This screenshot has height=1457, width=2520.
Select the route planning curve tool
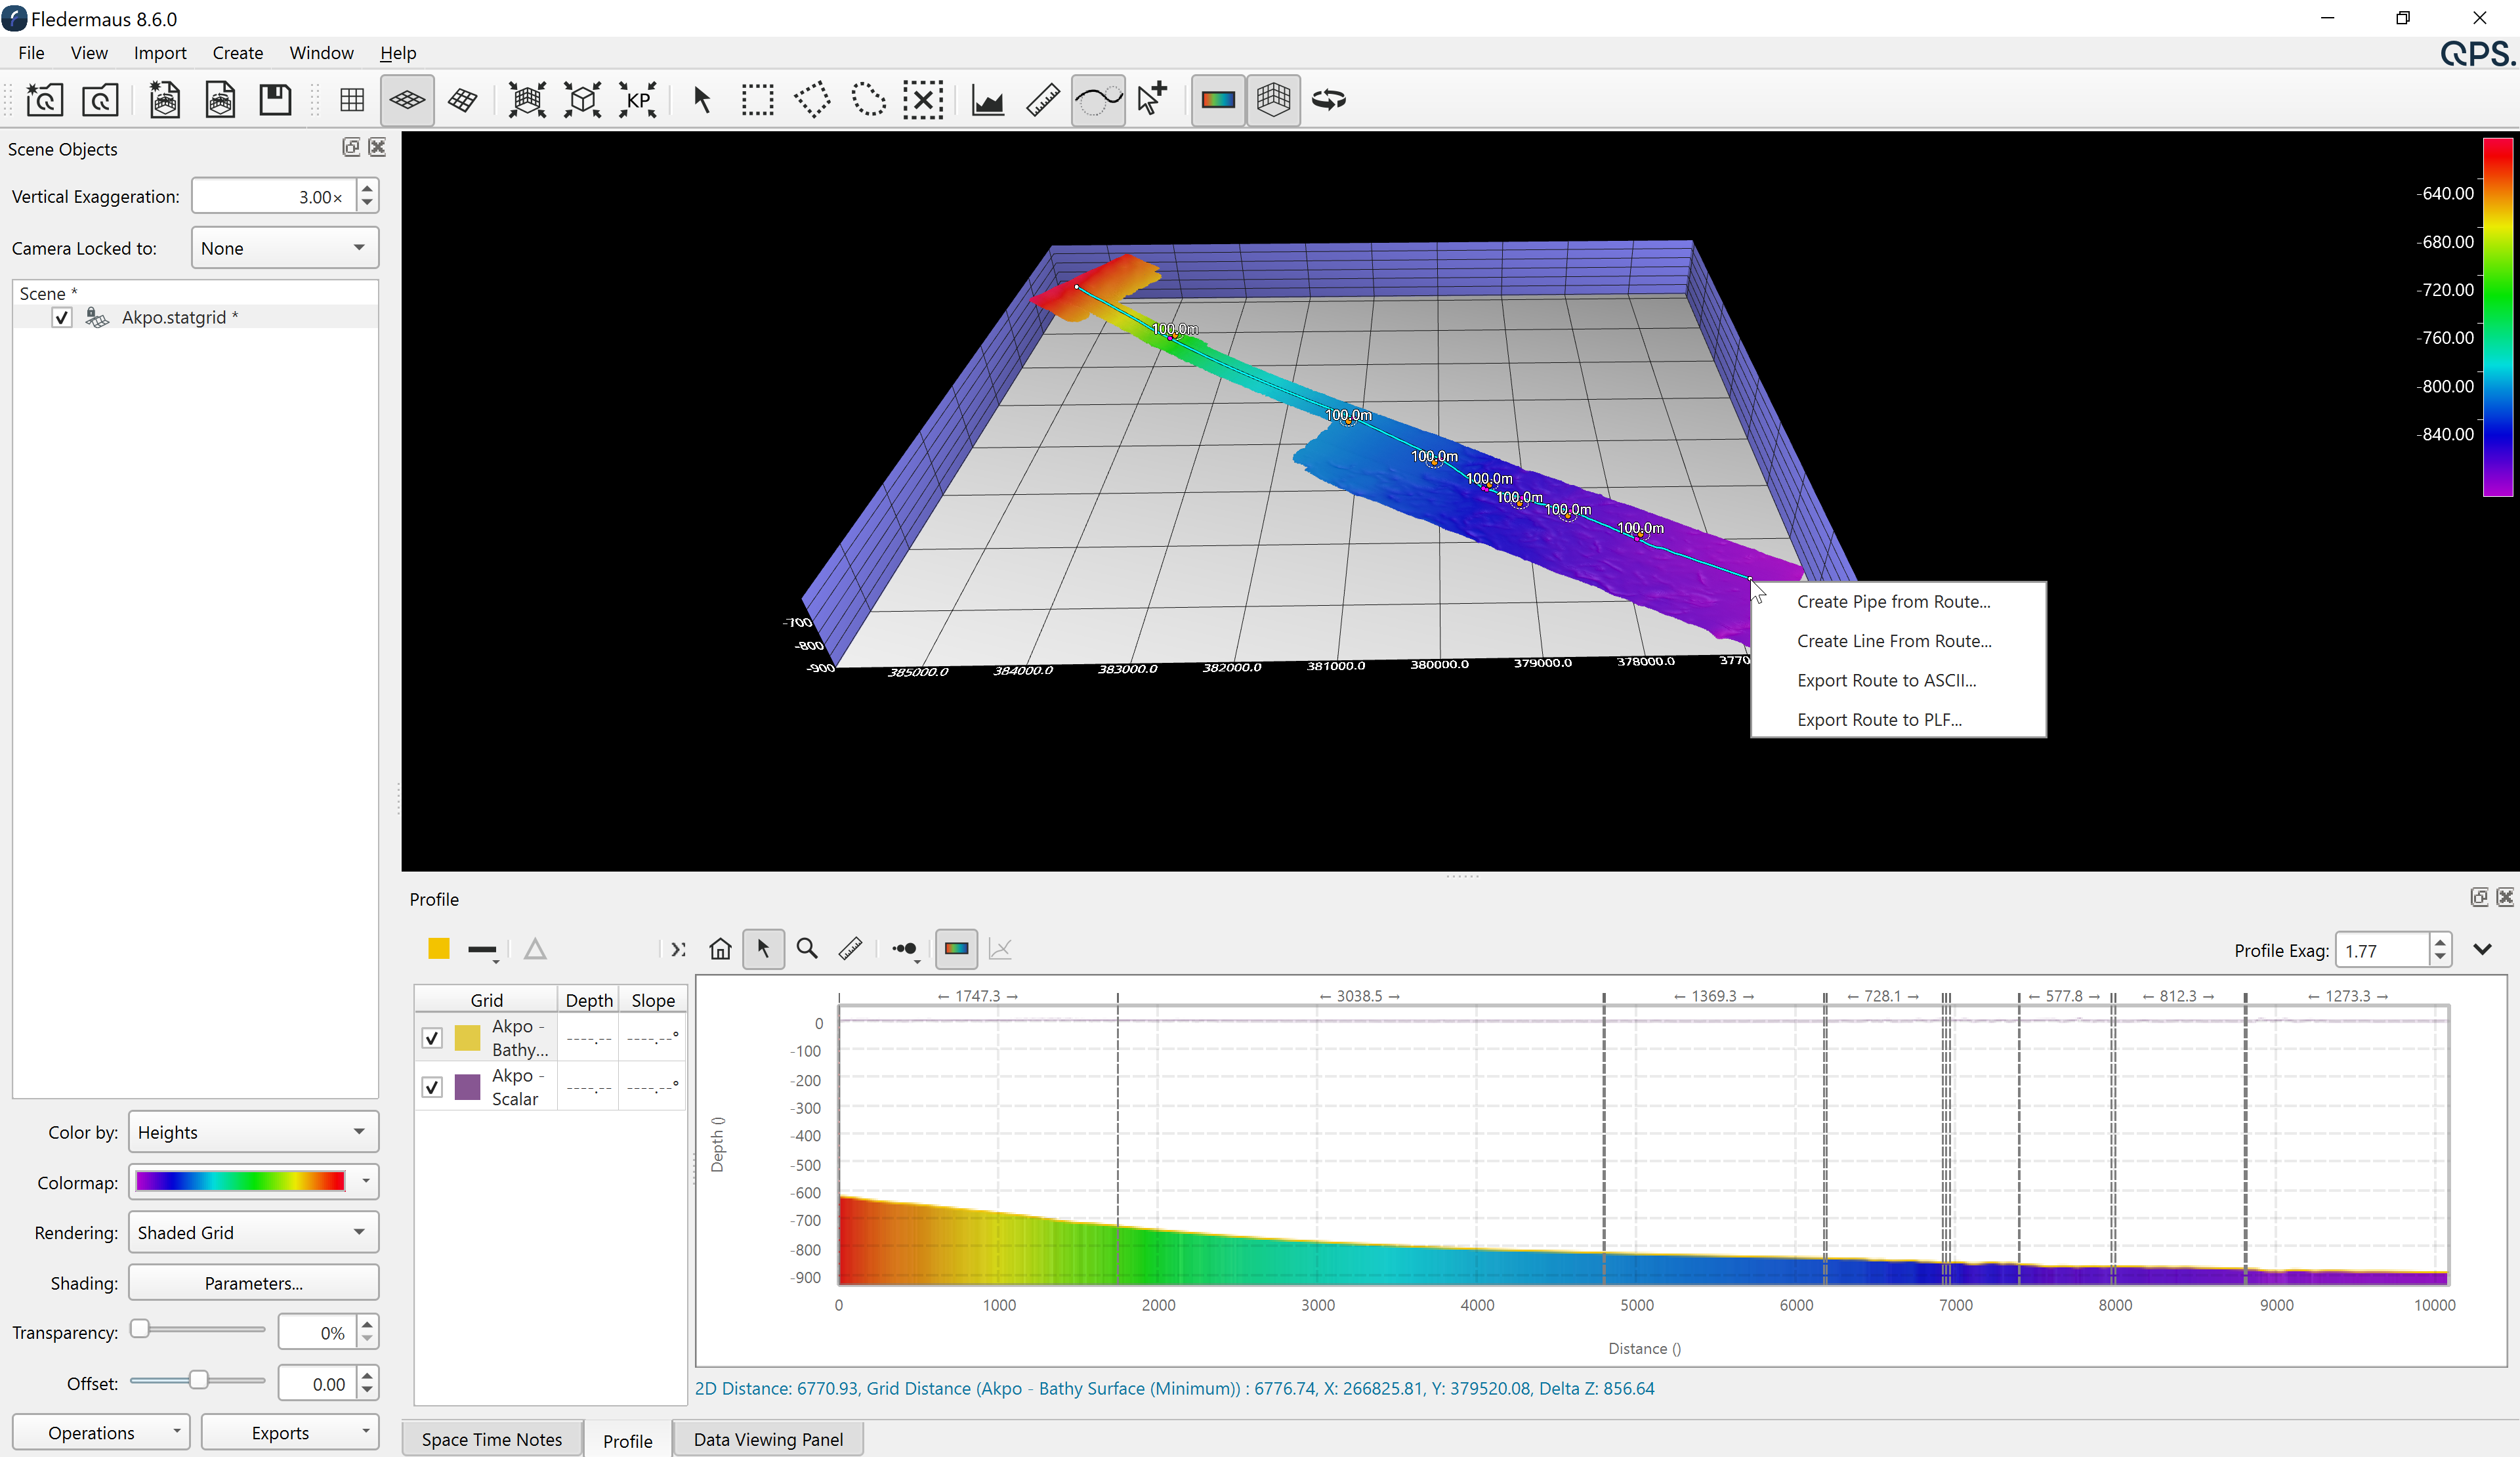[x=1097, y=100]
